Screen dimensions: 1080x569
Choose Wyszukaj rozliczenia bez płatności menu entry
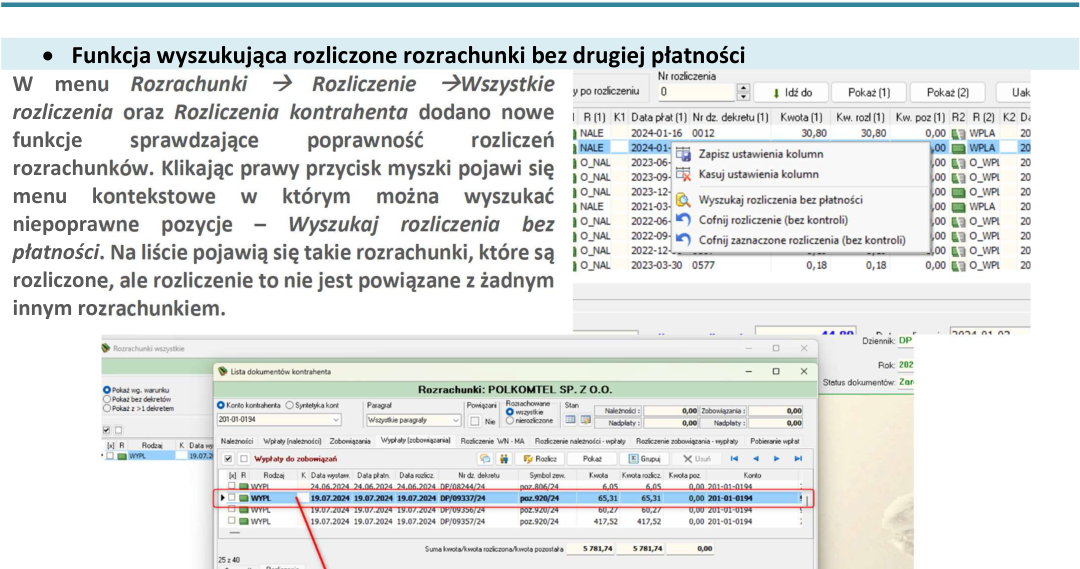[780, 200]
